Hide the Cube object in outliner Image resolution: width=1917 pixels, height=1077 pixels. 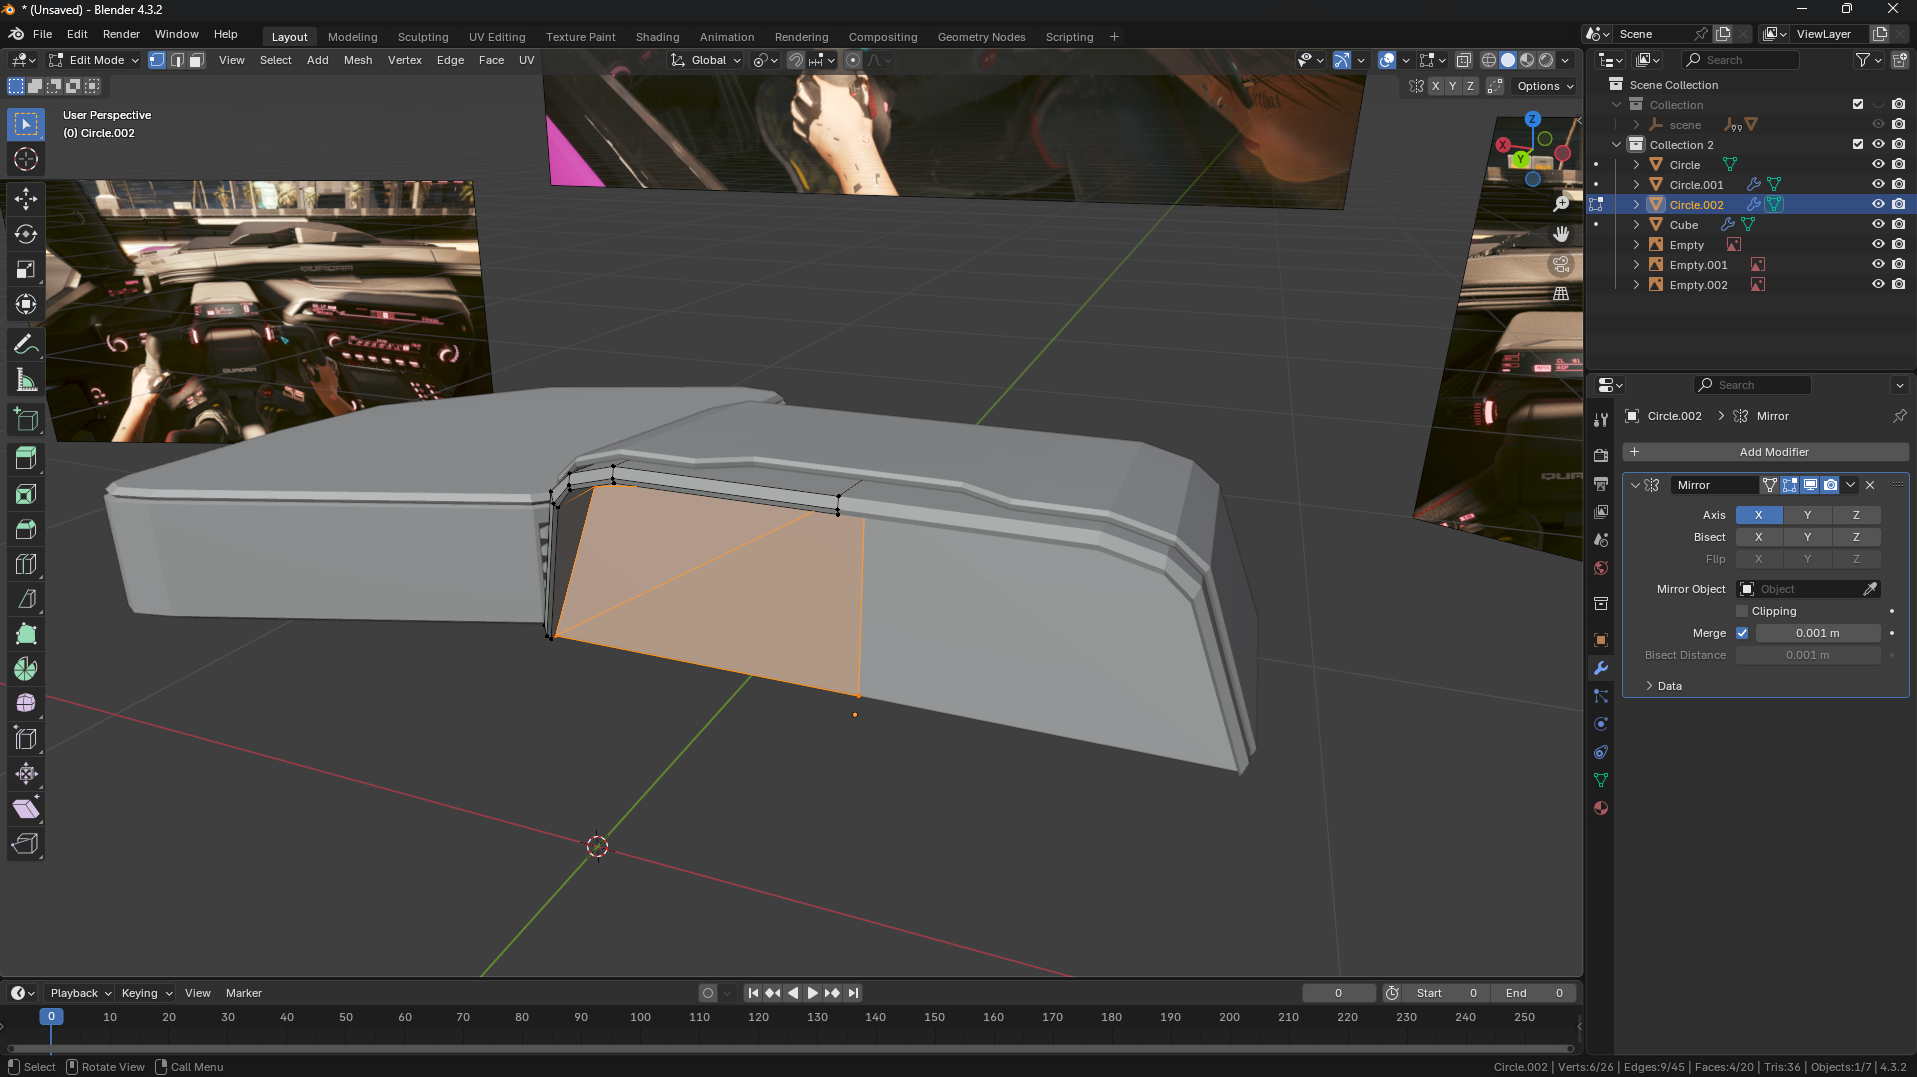[x=1878, y=225]
